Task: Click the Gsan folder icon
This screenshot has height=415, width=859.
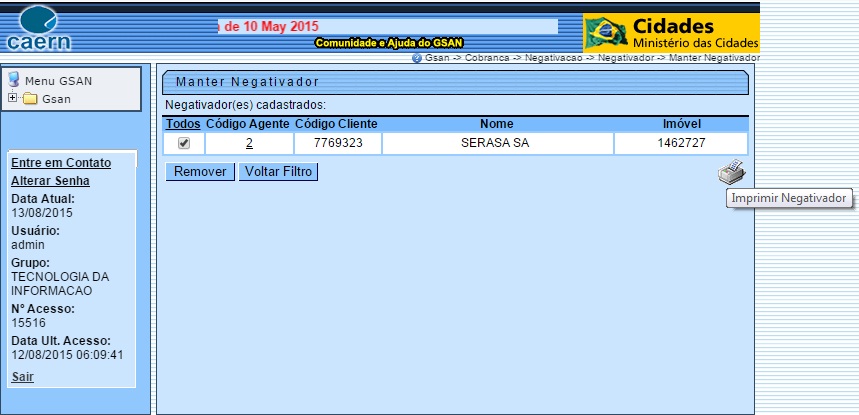Action: click(x=29, y=99)
